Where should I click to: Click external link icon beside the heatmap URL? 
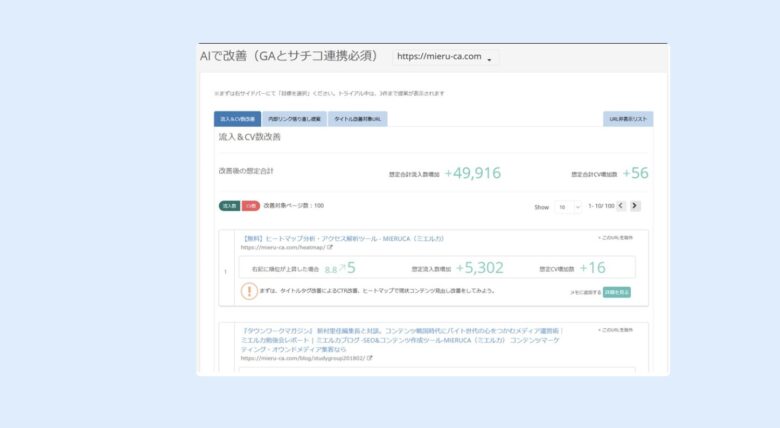point(330,247)
